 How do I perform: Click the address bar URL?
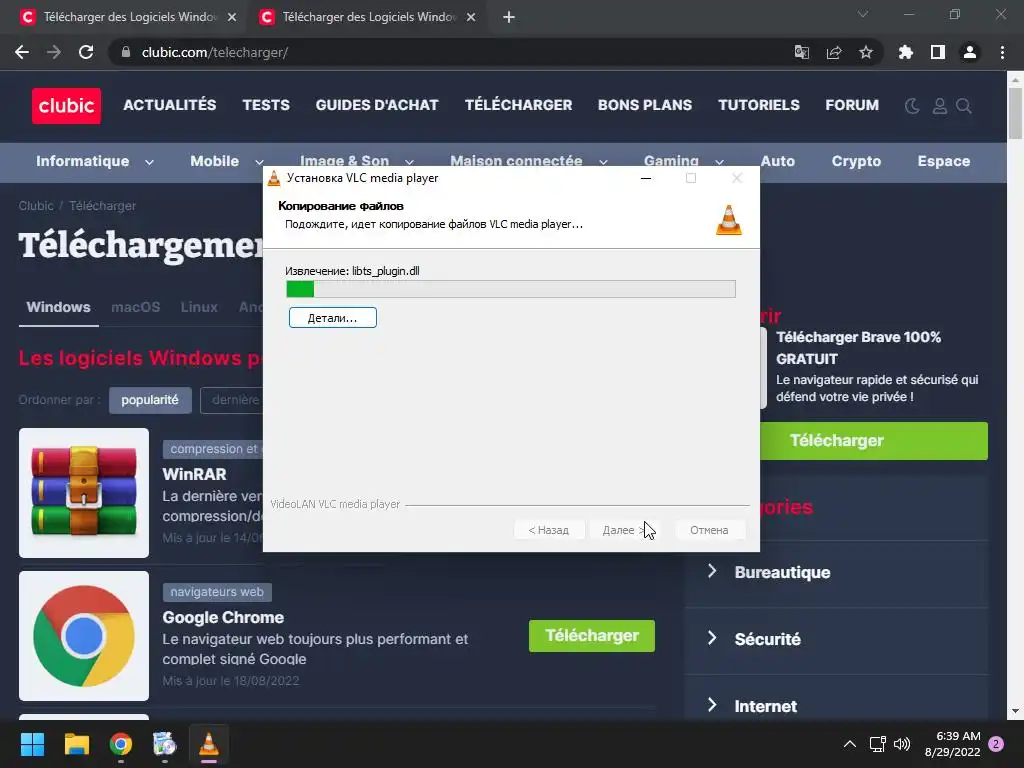tap(215, 52)
